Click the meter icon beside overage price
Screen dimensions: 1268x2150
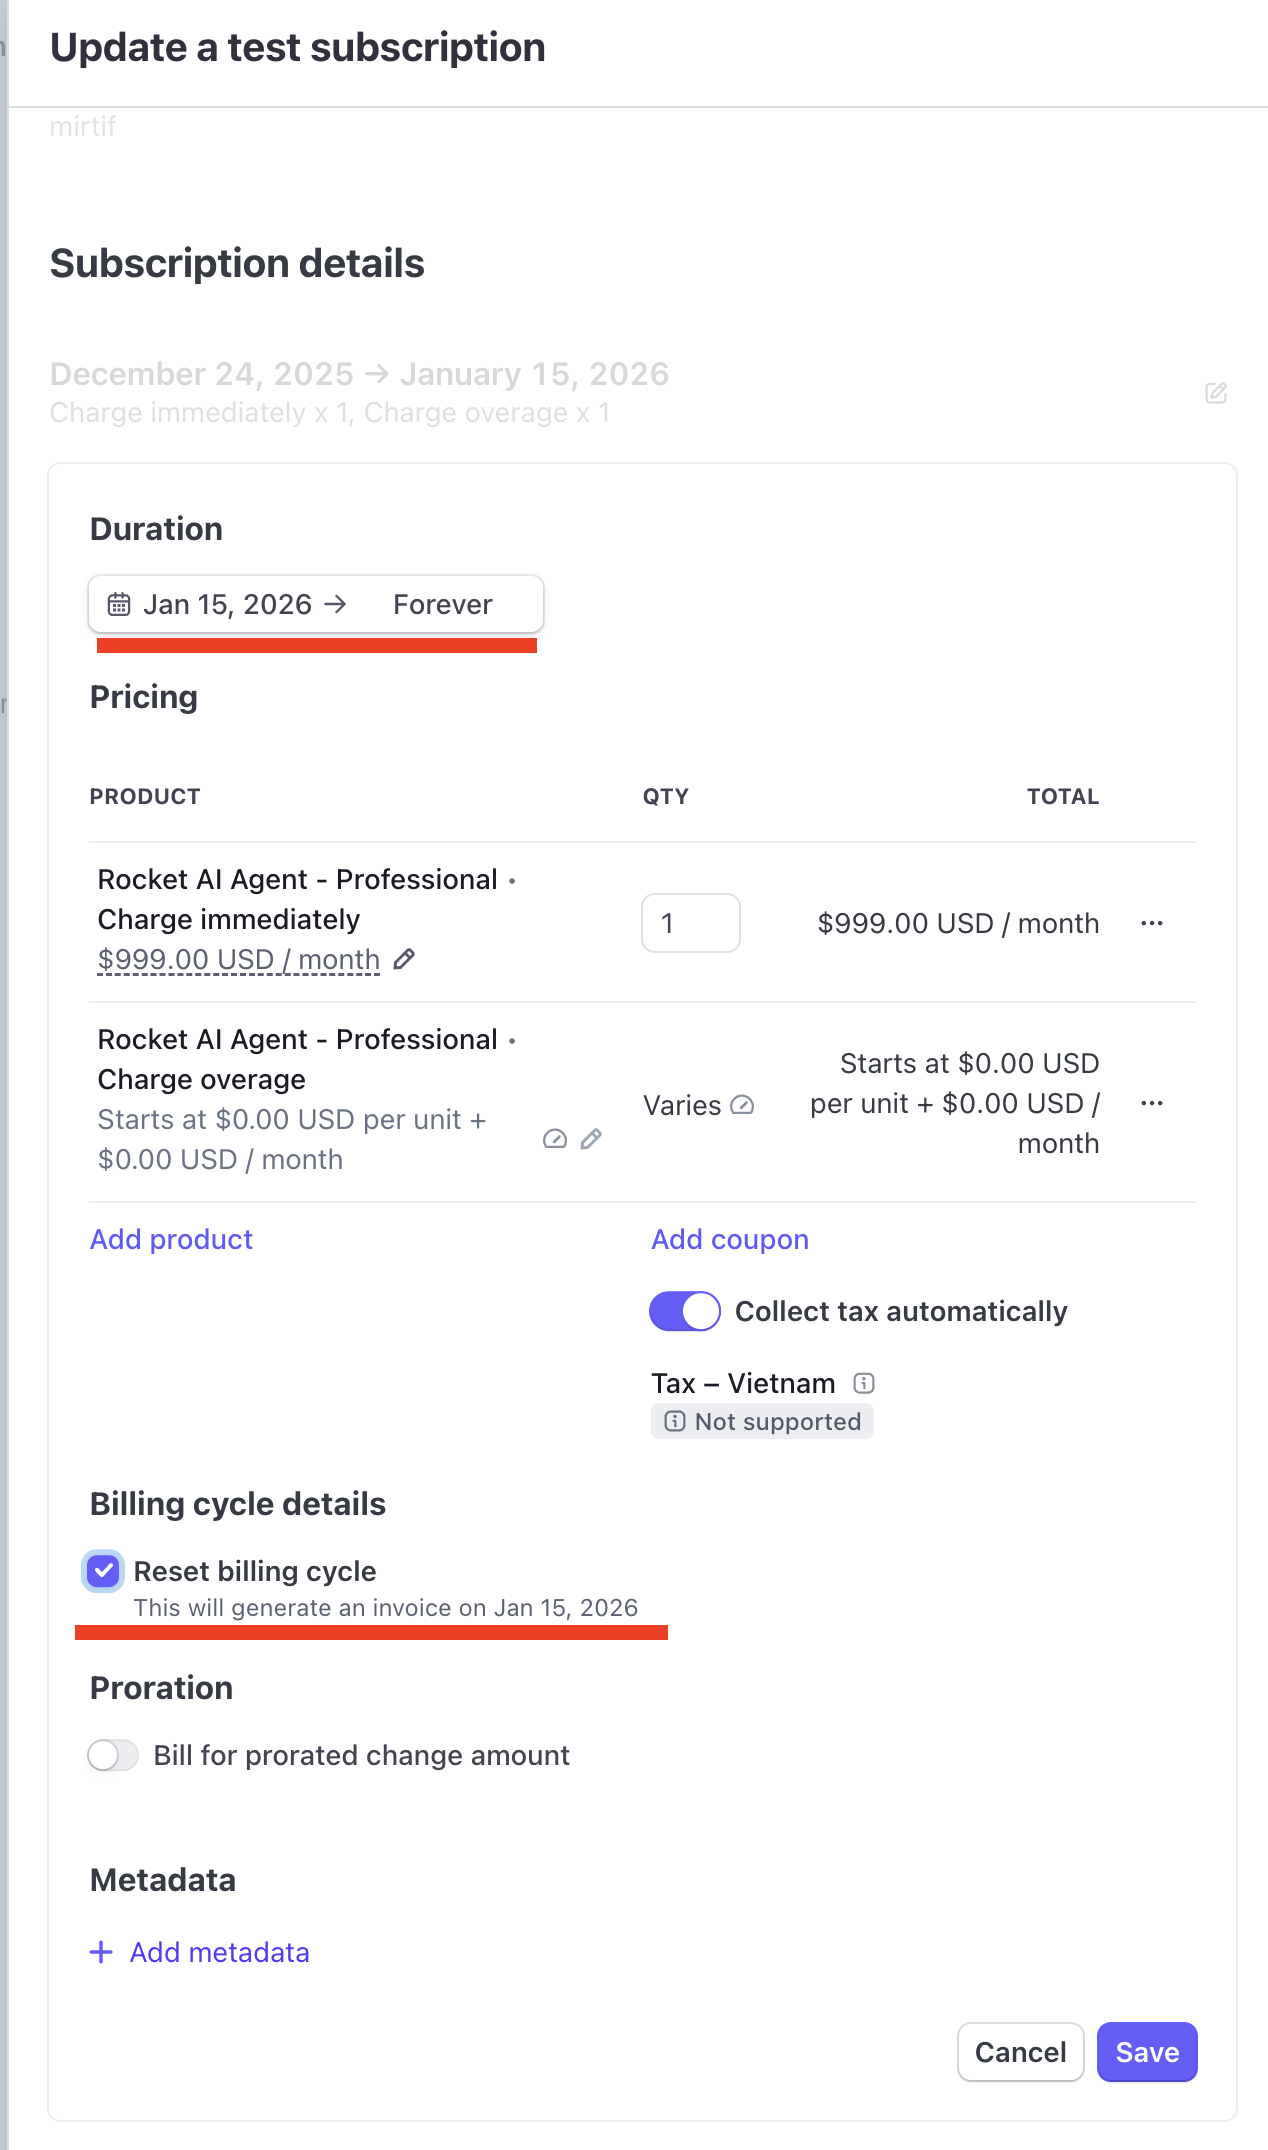tap(555, 1139)
